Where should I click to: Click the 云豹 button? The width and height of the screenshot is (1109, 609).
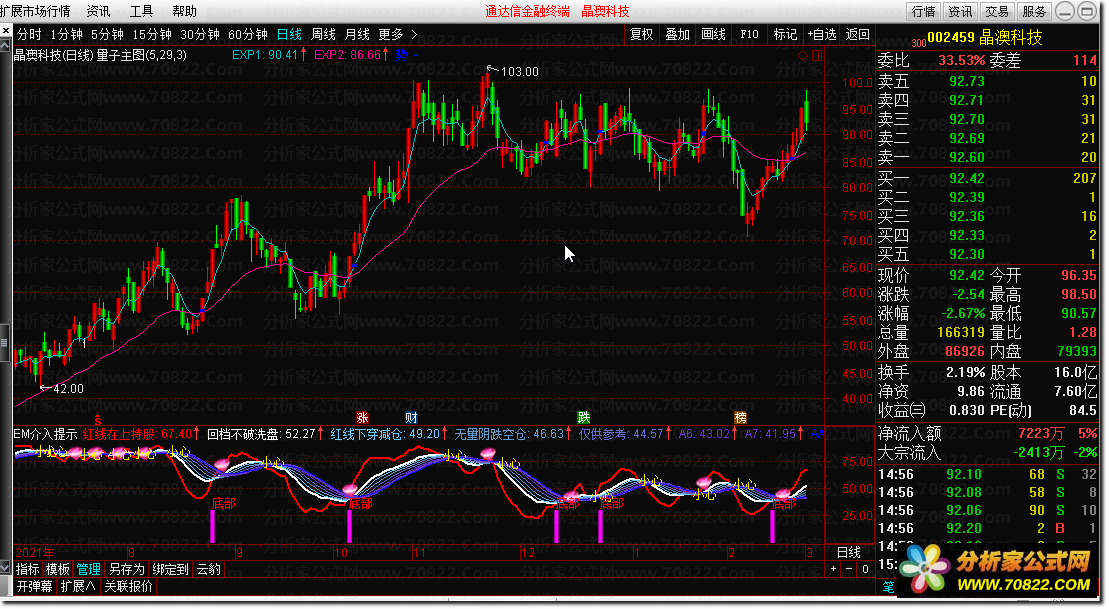point(209,569)
